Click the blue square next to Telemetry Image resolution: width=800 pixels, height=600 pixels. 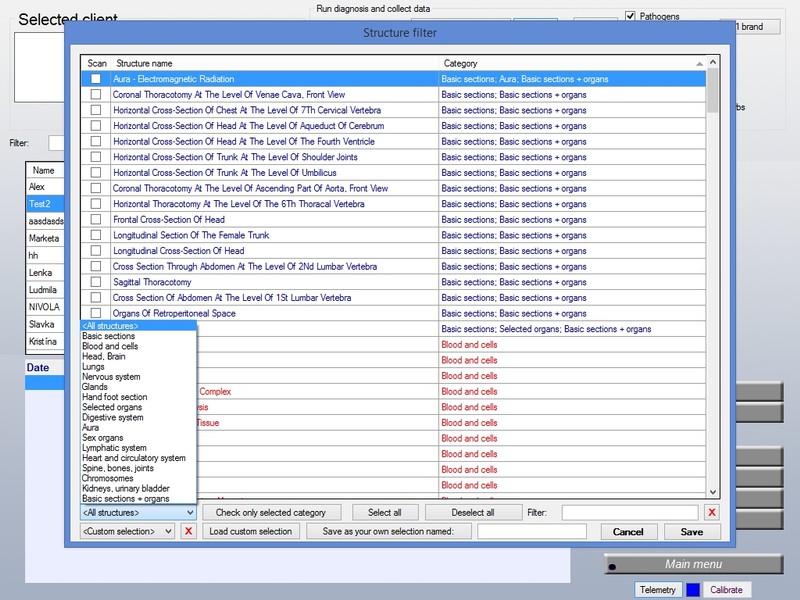pyautogui.click(x=693, y=590)
